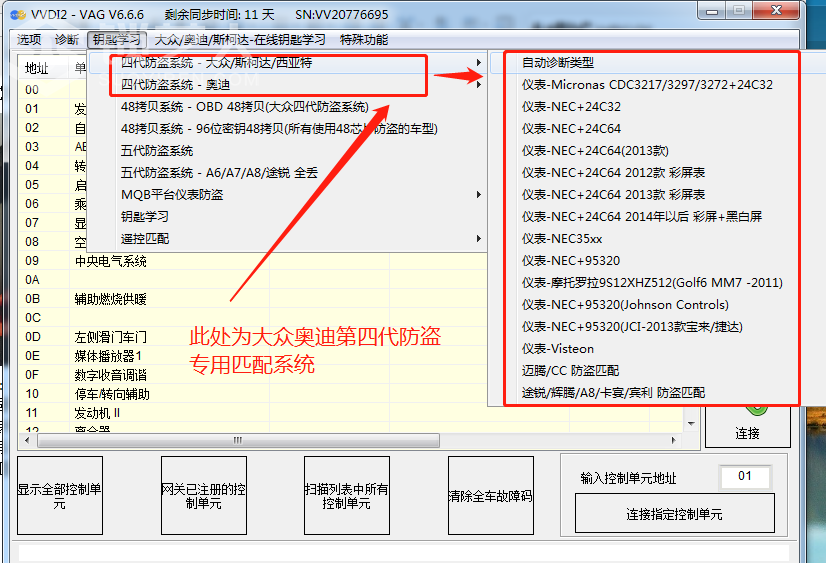Click the VVDI2 app icon in title bar
Screen dimensions: 826x563
click(17, 14)
